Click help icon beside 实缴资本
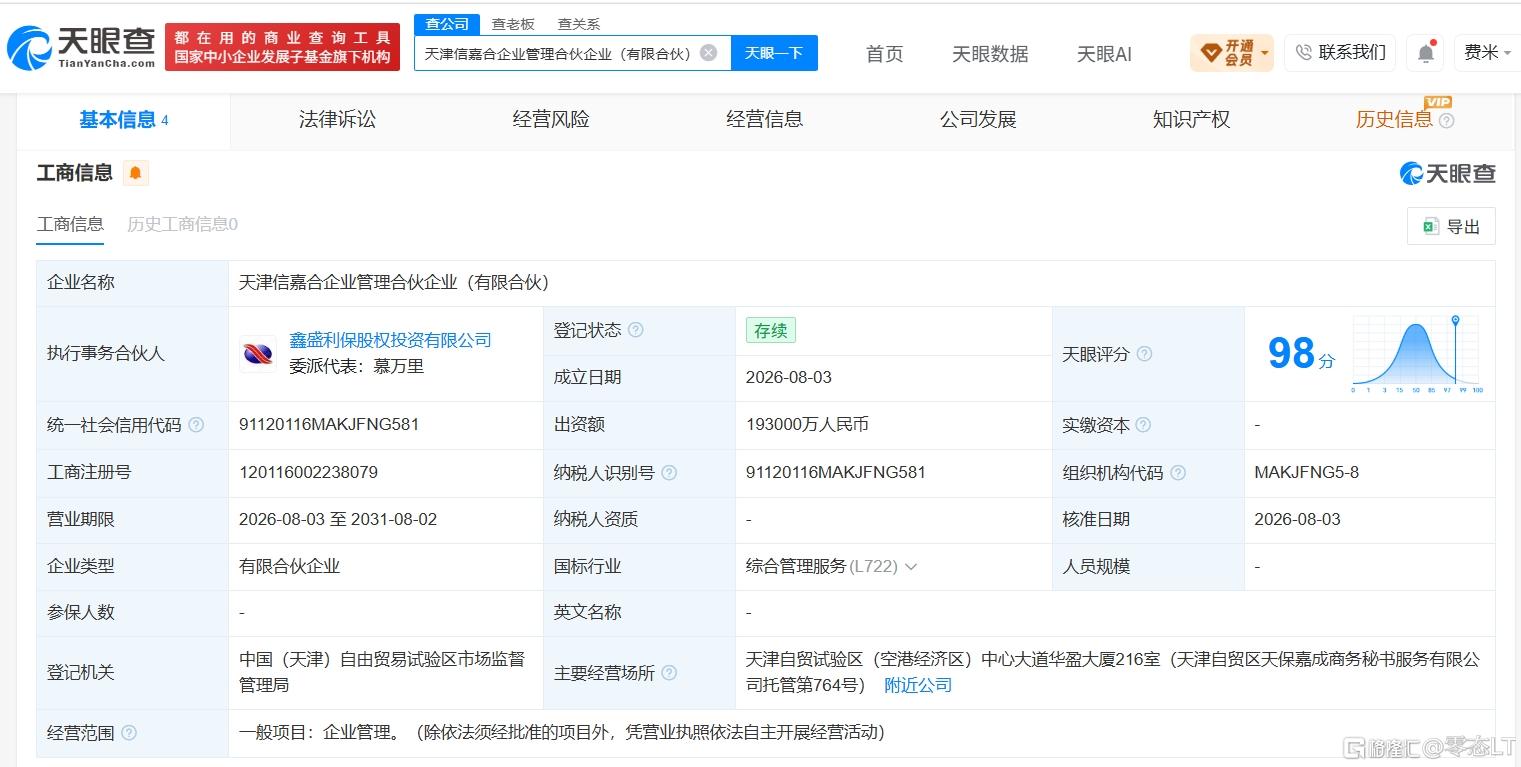 1143,425
